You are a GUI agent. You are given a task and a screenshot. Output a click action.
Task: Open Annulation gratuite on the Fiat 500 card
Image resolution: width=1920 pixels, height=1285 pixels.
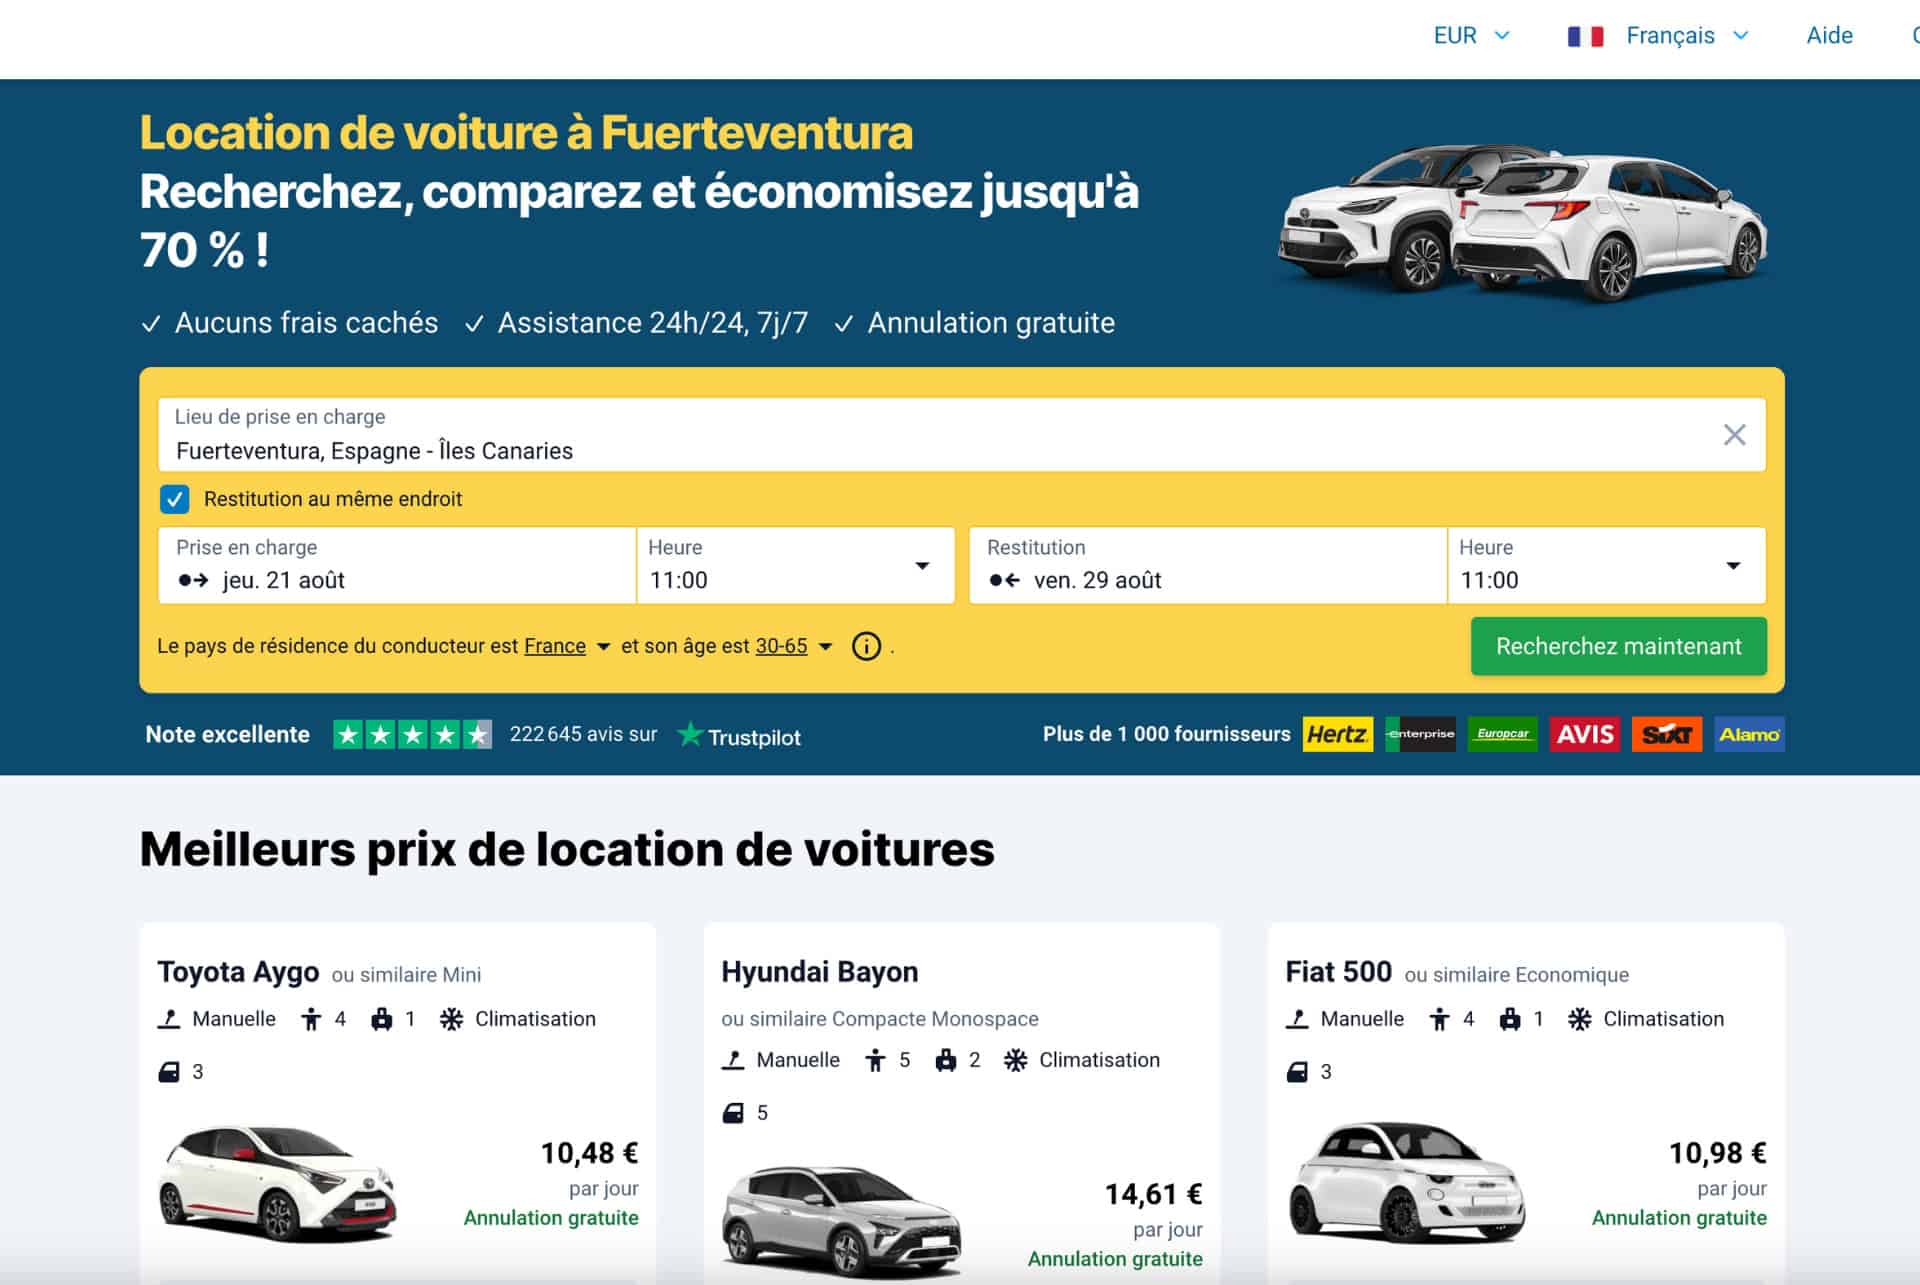[1680, 1217]
